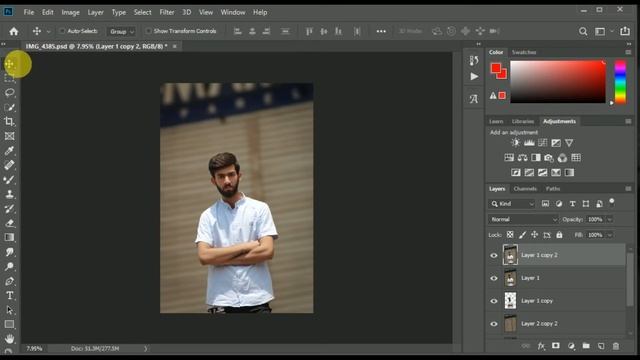Image resolution: width=640 pixels, height=360 pixels.
Task: Select the Eyedropper tool
Action: point(9,151)
